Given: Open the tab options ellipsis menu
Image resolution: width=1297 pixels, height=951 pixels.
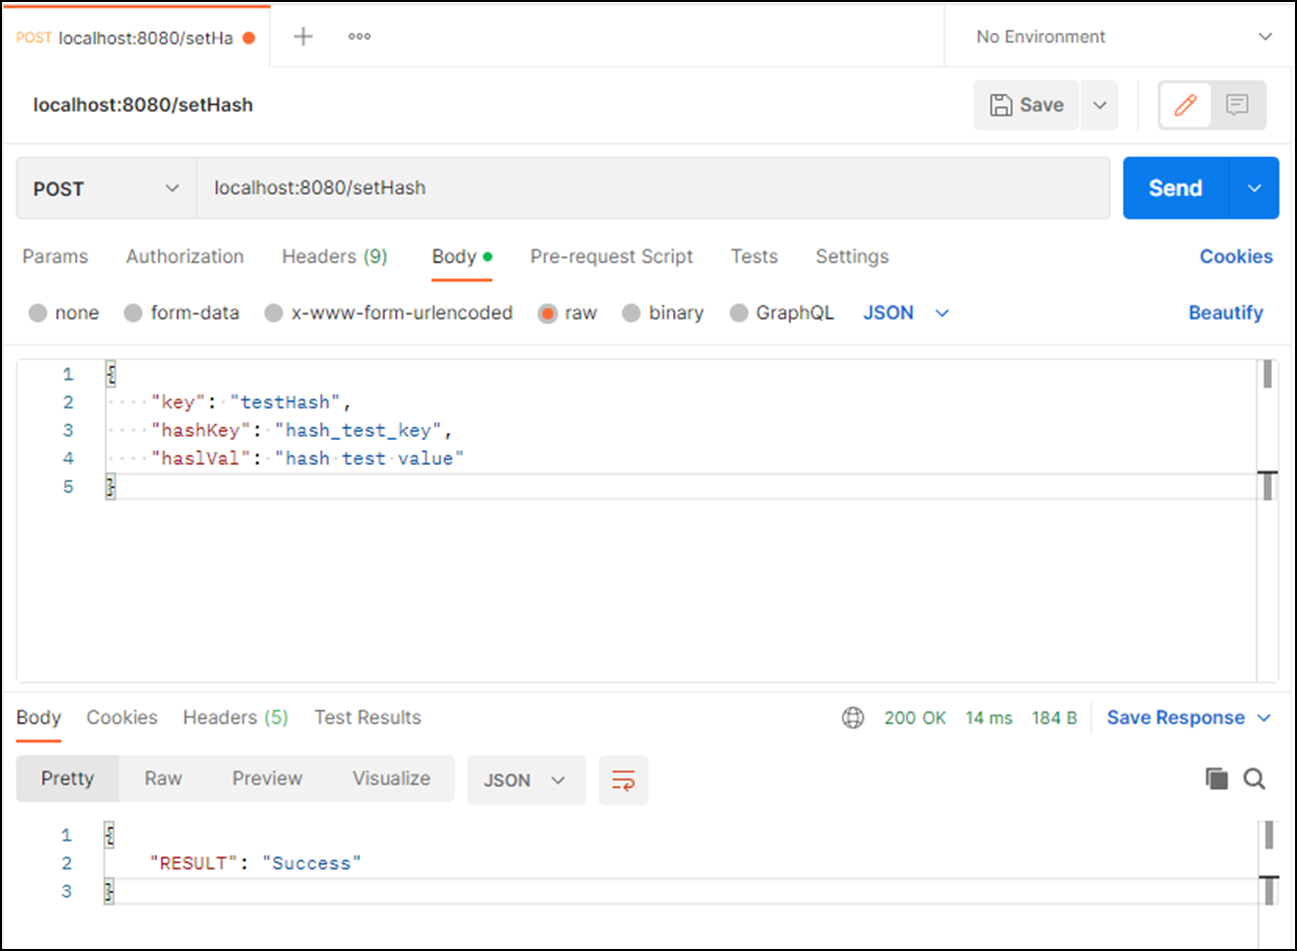Looking at the screenshot, I should 359,37.
